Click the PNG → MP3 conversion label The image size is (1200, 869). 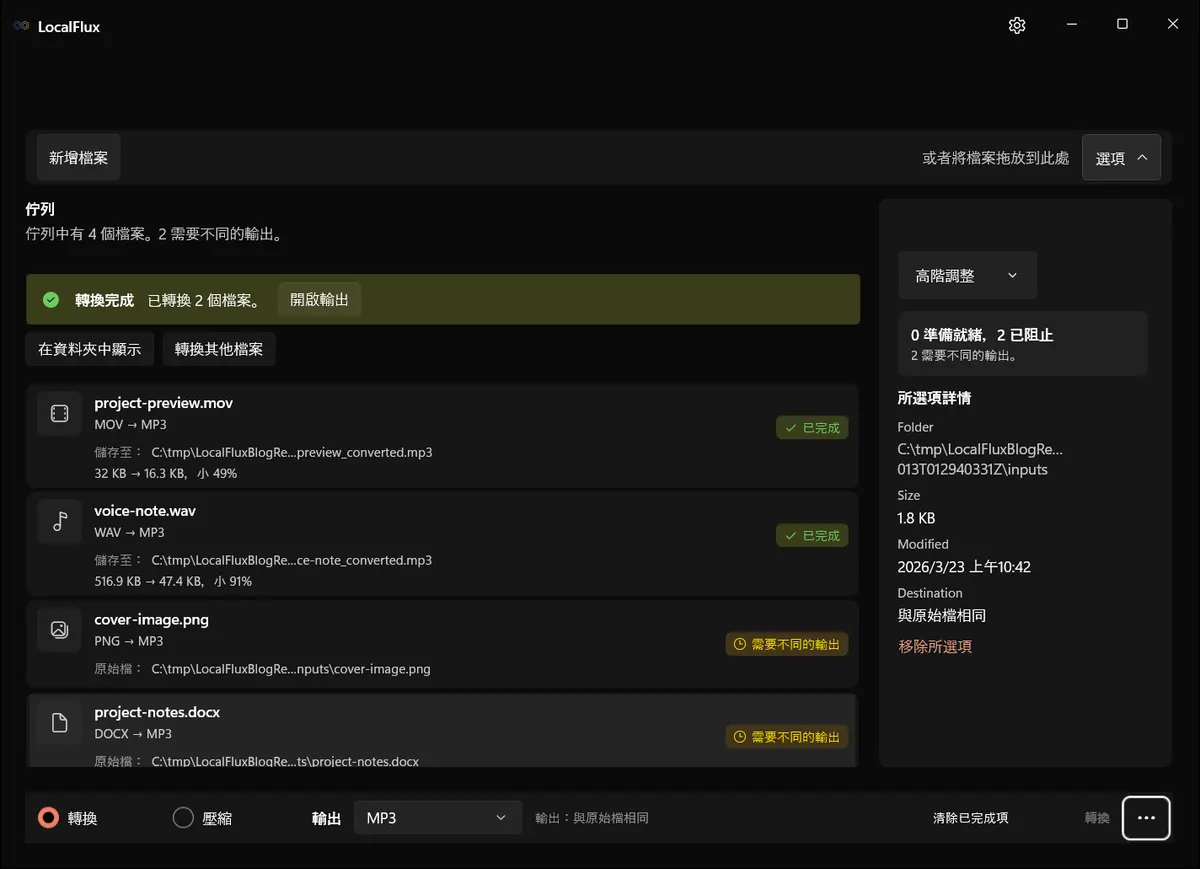[x=129, y=641]
